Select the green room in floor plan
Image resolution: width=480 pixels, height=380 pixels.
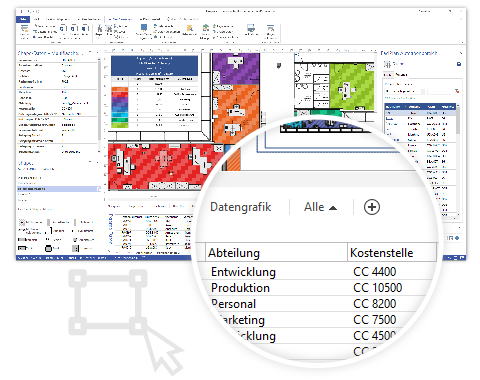coord(352,86)
